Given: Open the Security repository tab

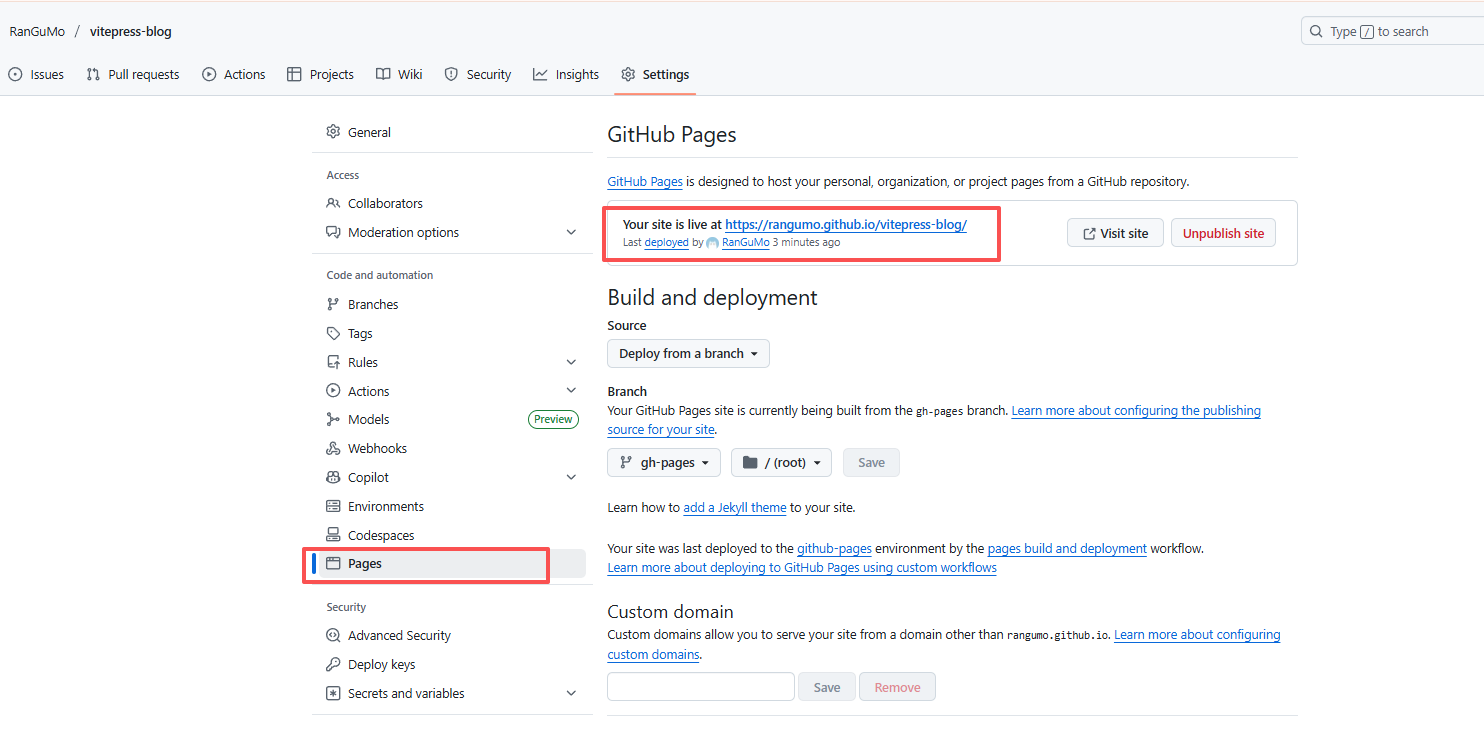Looking at the screenshot, I should [478, 74].
